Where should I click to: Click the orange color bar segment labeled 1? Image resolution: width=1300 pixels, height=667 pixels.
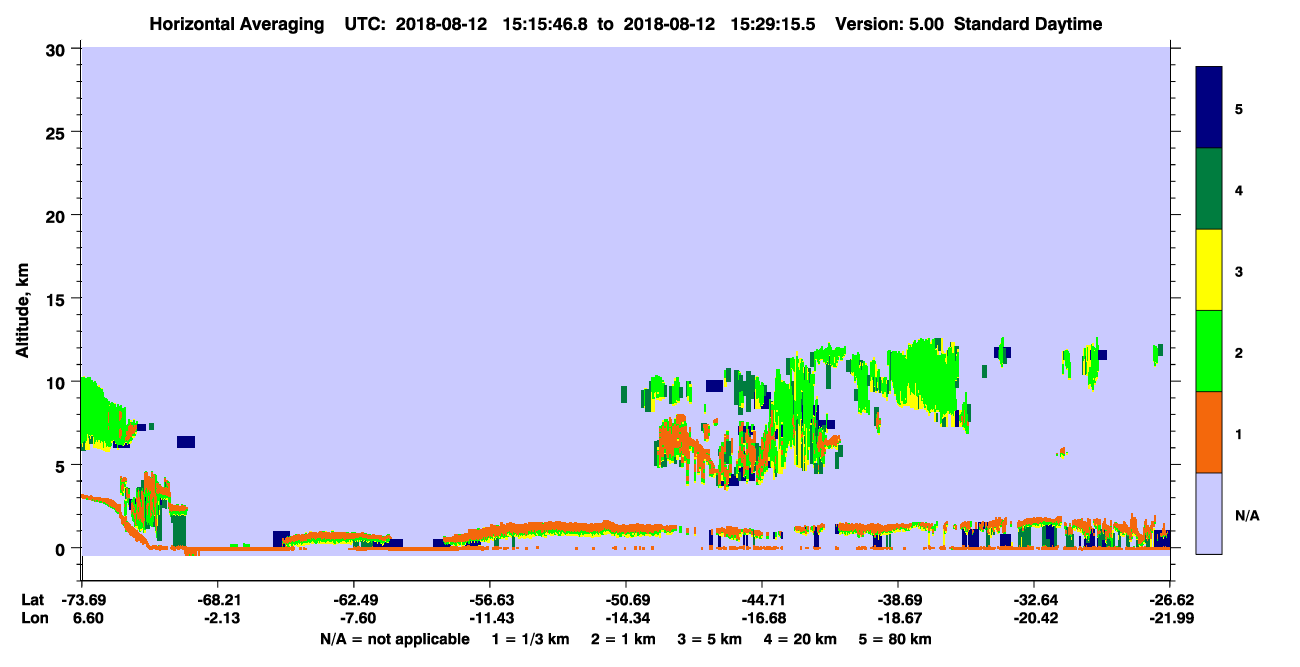(1209, 431)
